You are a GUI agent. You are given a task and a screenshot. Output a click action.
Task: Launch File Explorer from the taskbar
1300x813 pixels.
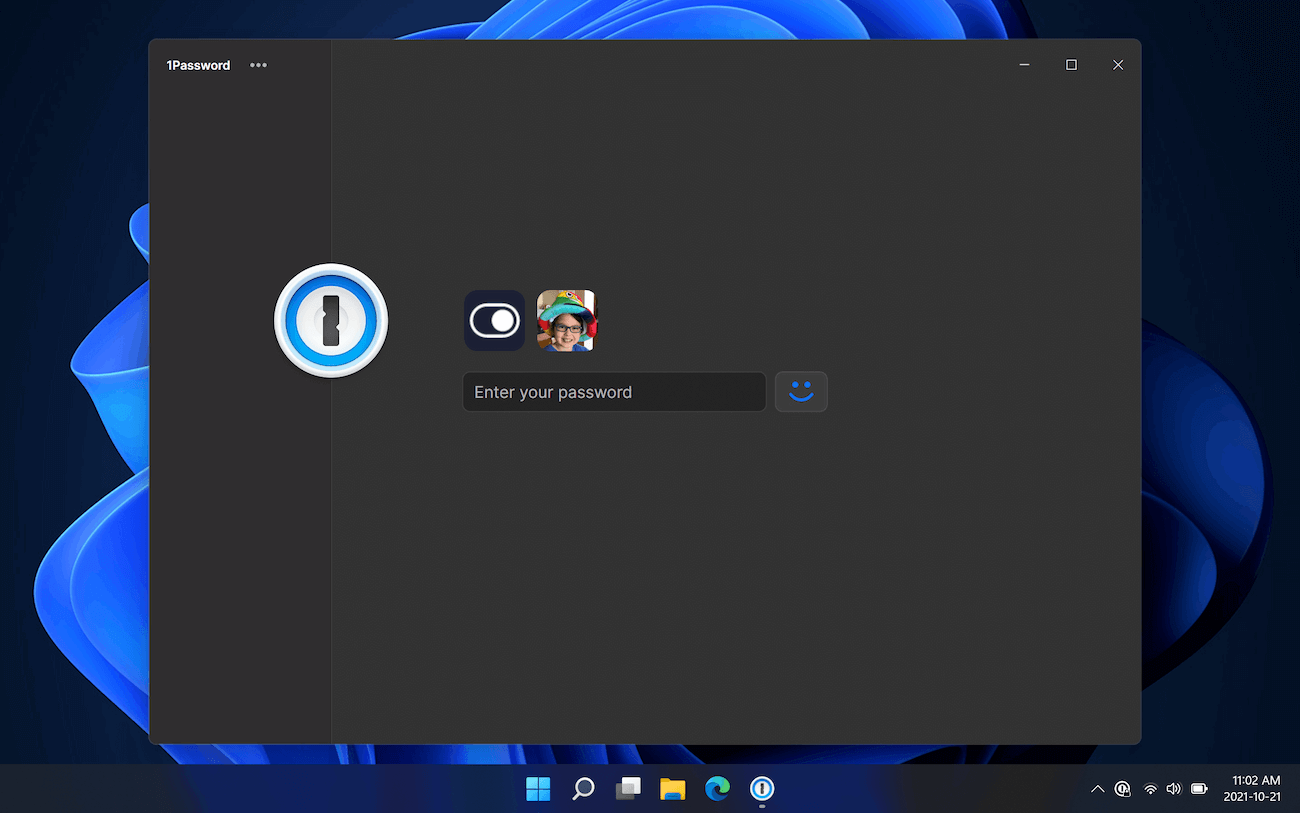[672, 789]
